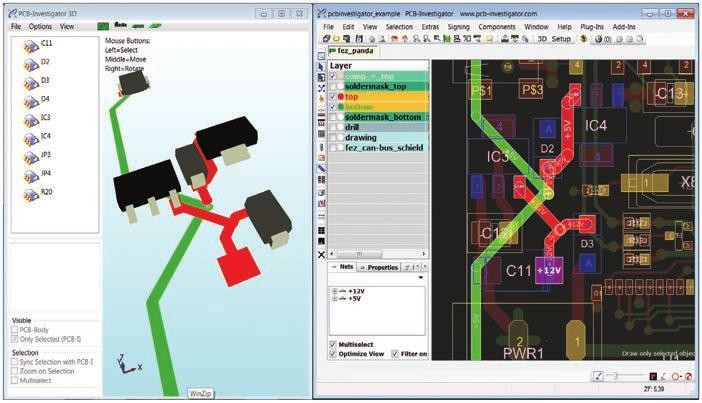
Task: Click the red color dot on top layer
Action: point(341,97)
